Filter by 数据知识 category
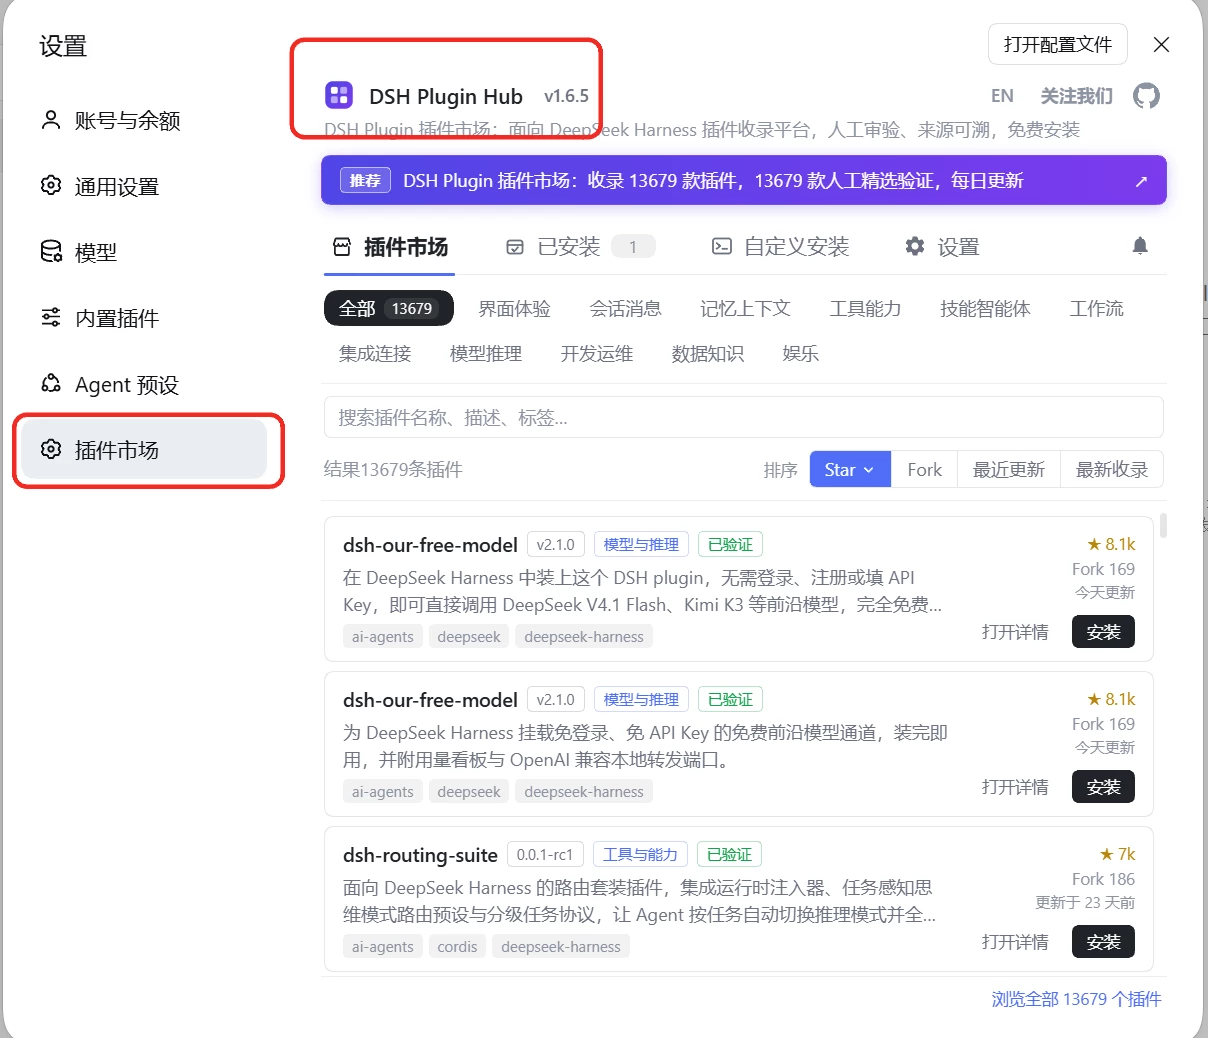Screen dimensions: 1208x1038 tap(708, 354)
